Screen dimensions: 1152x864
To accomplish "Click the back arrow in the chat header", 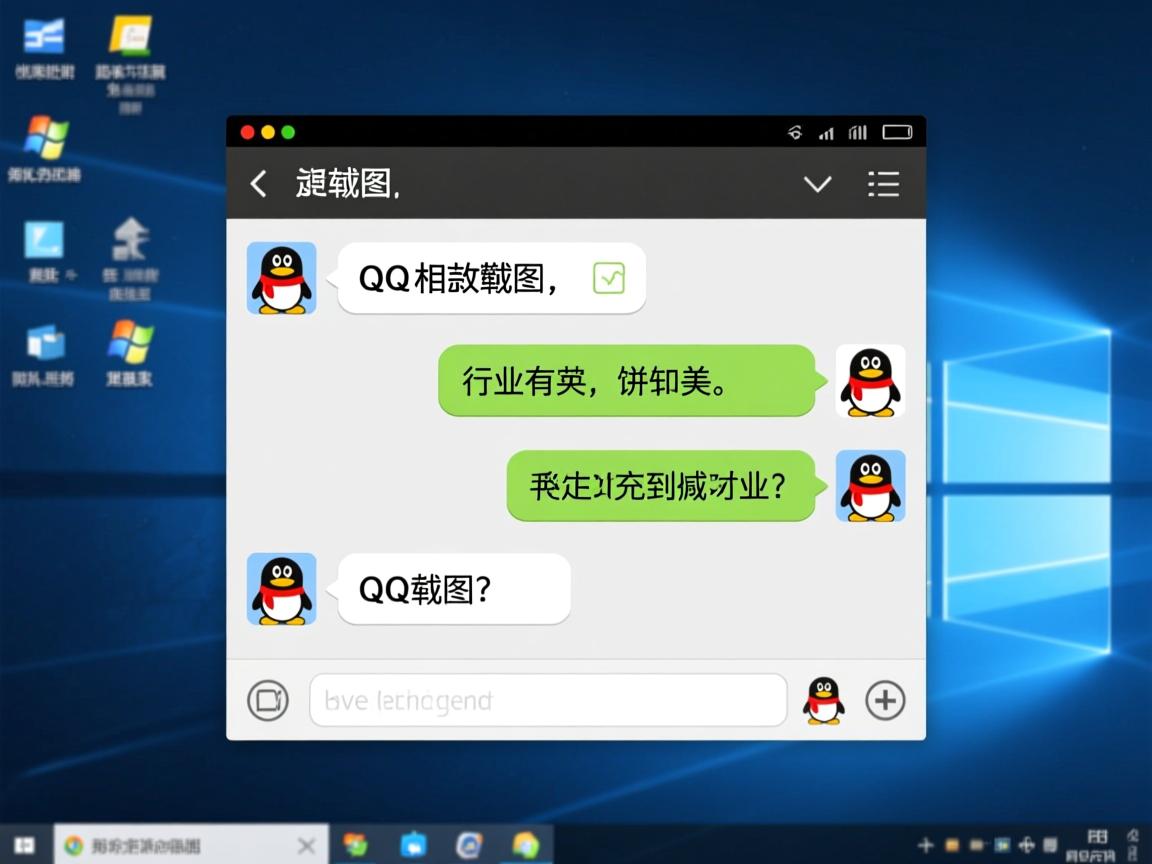I will point(259,184).
